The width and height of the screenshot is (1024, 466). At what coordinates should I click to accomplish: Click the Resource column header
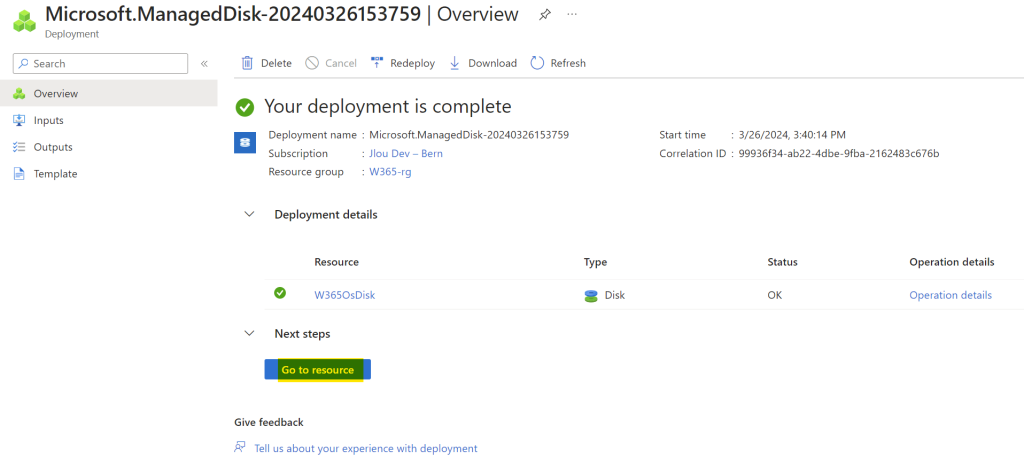coord(336,262)
